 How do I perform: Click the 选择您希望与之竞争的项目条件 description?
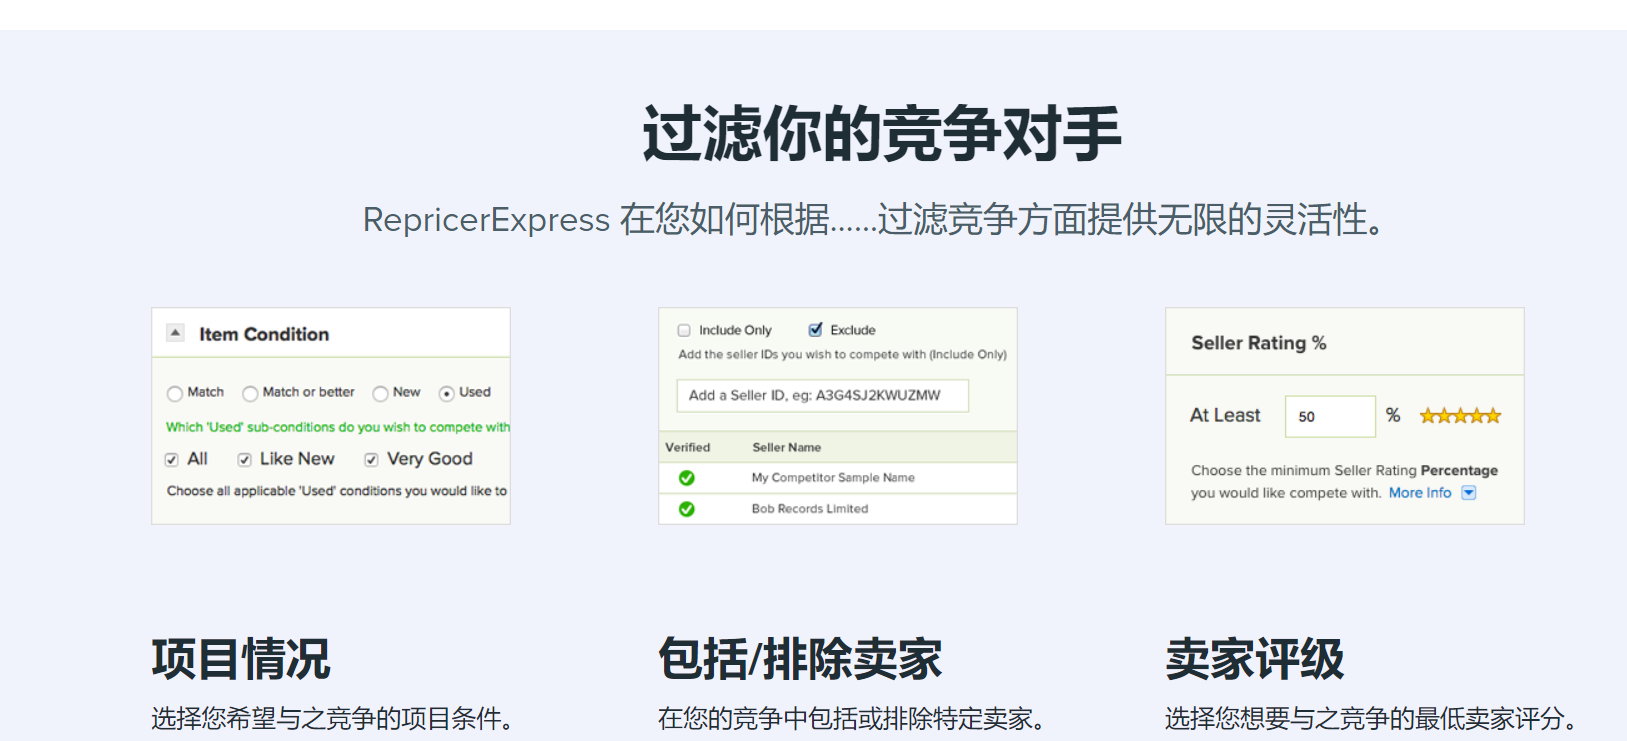coord(332,719)
